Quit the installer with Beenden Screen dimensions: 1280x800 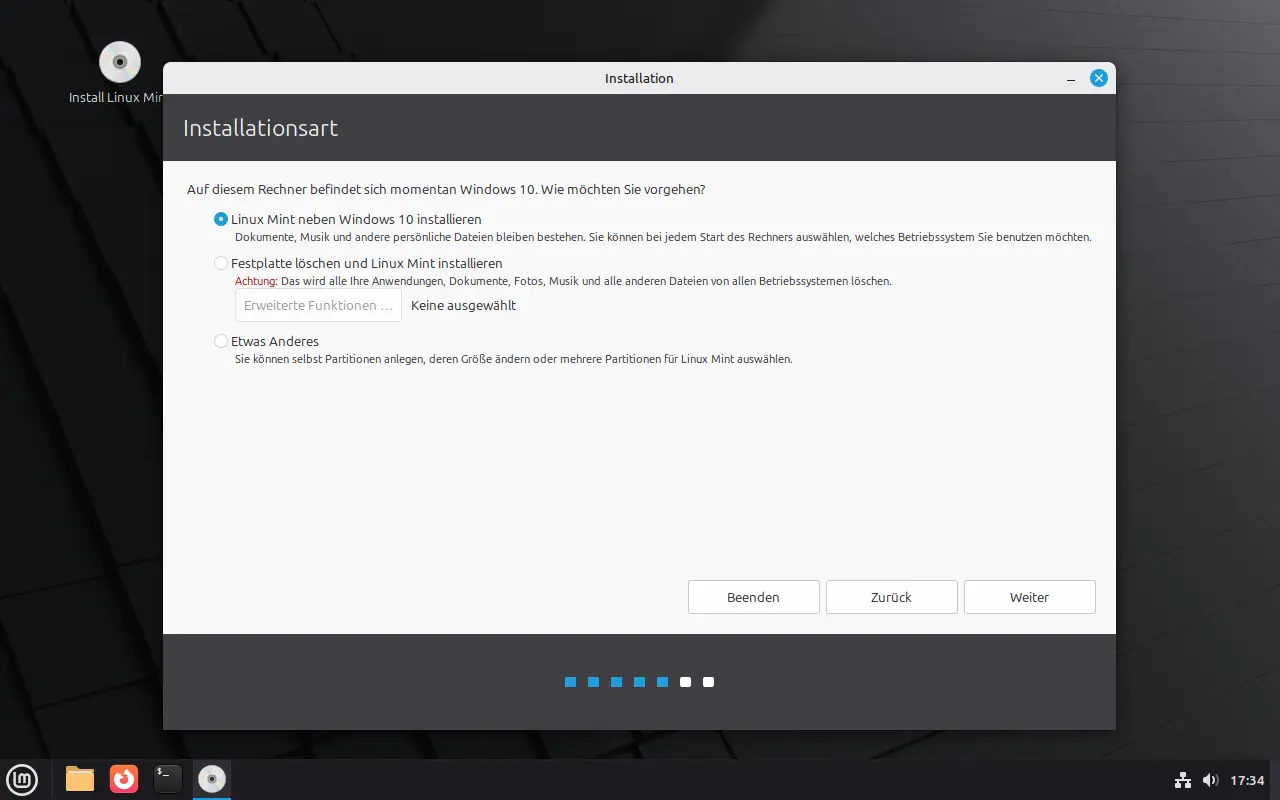753,597
